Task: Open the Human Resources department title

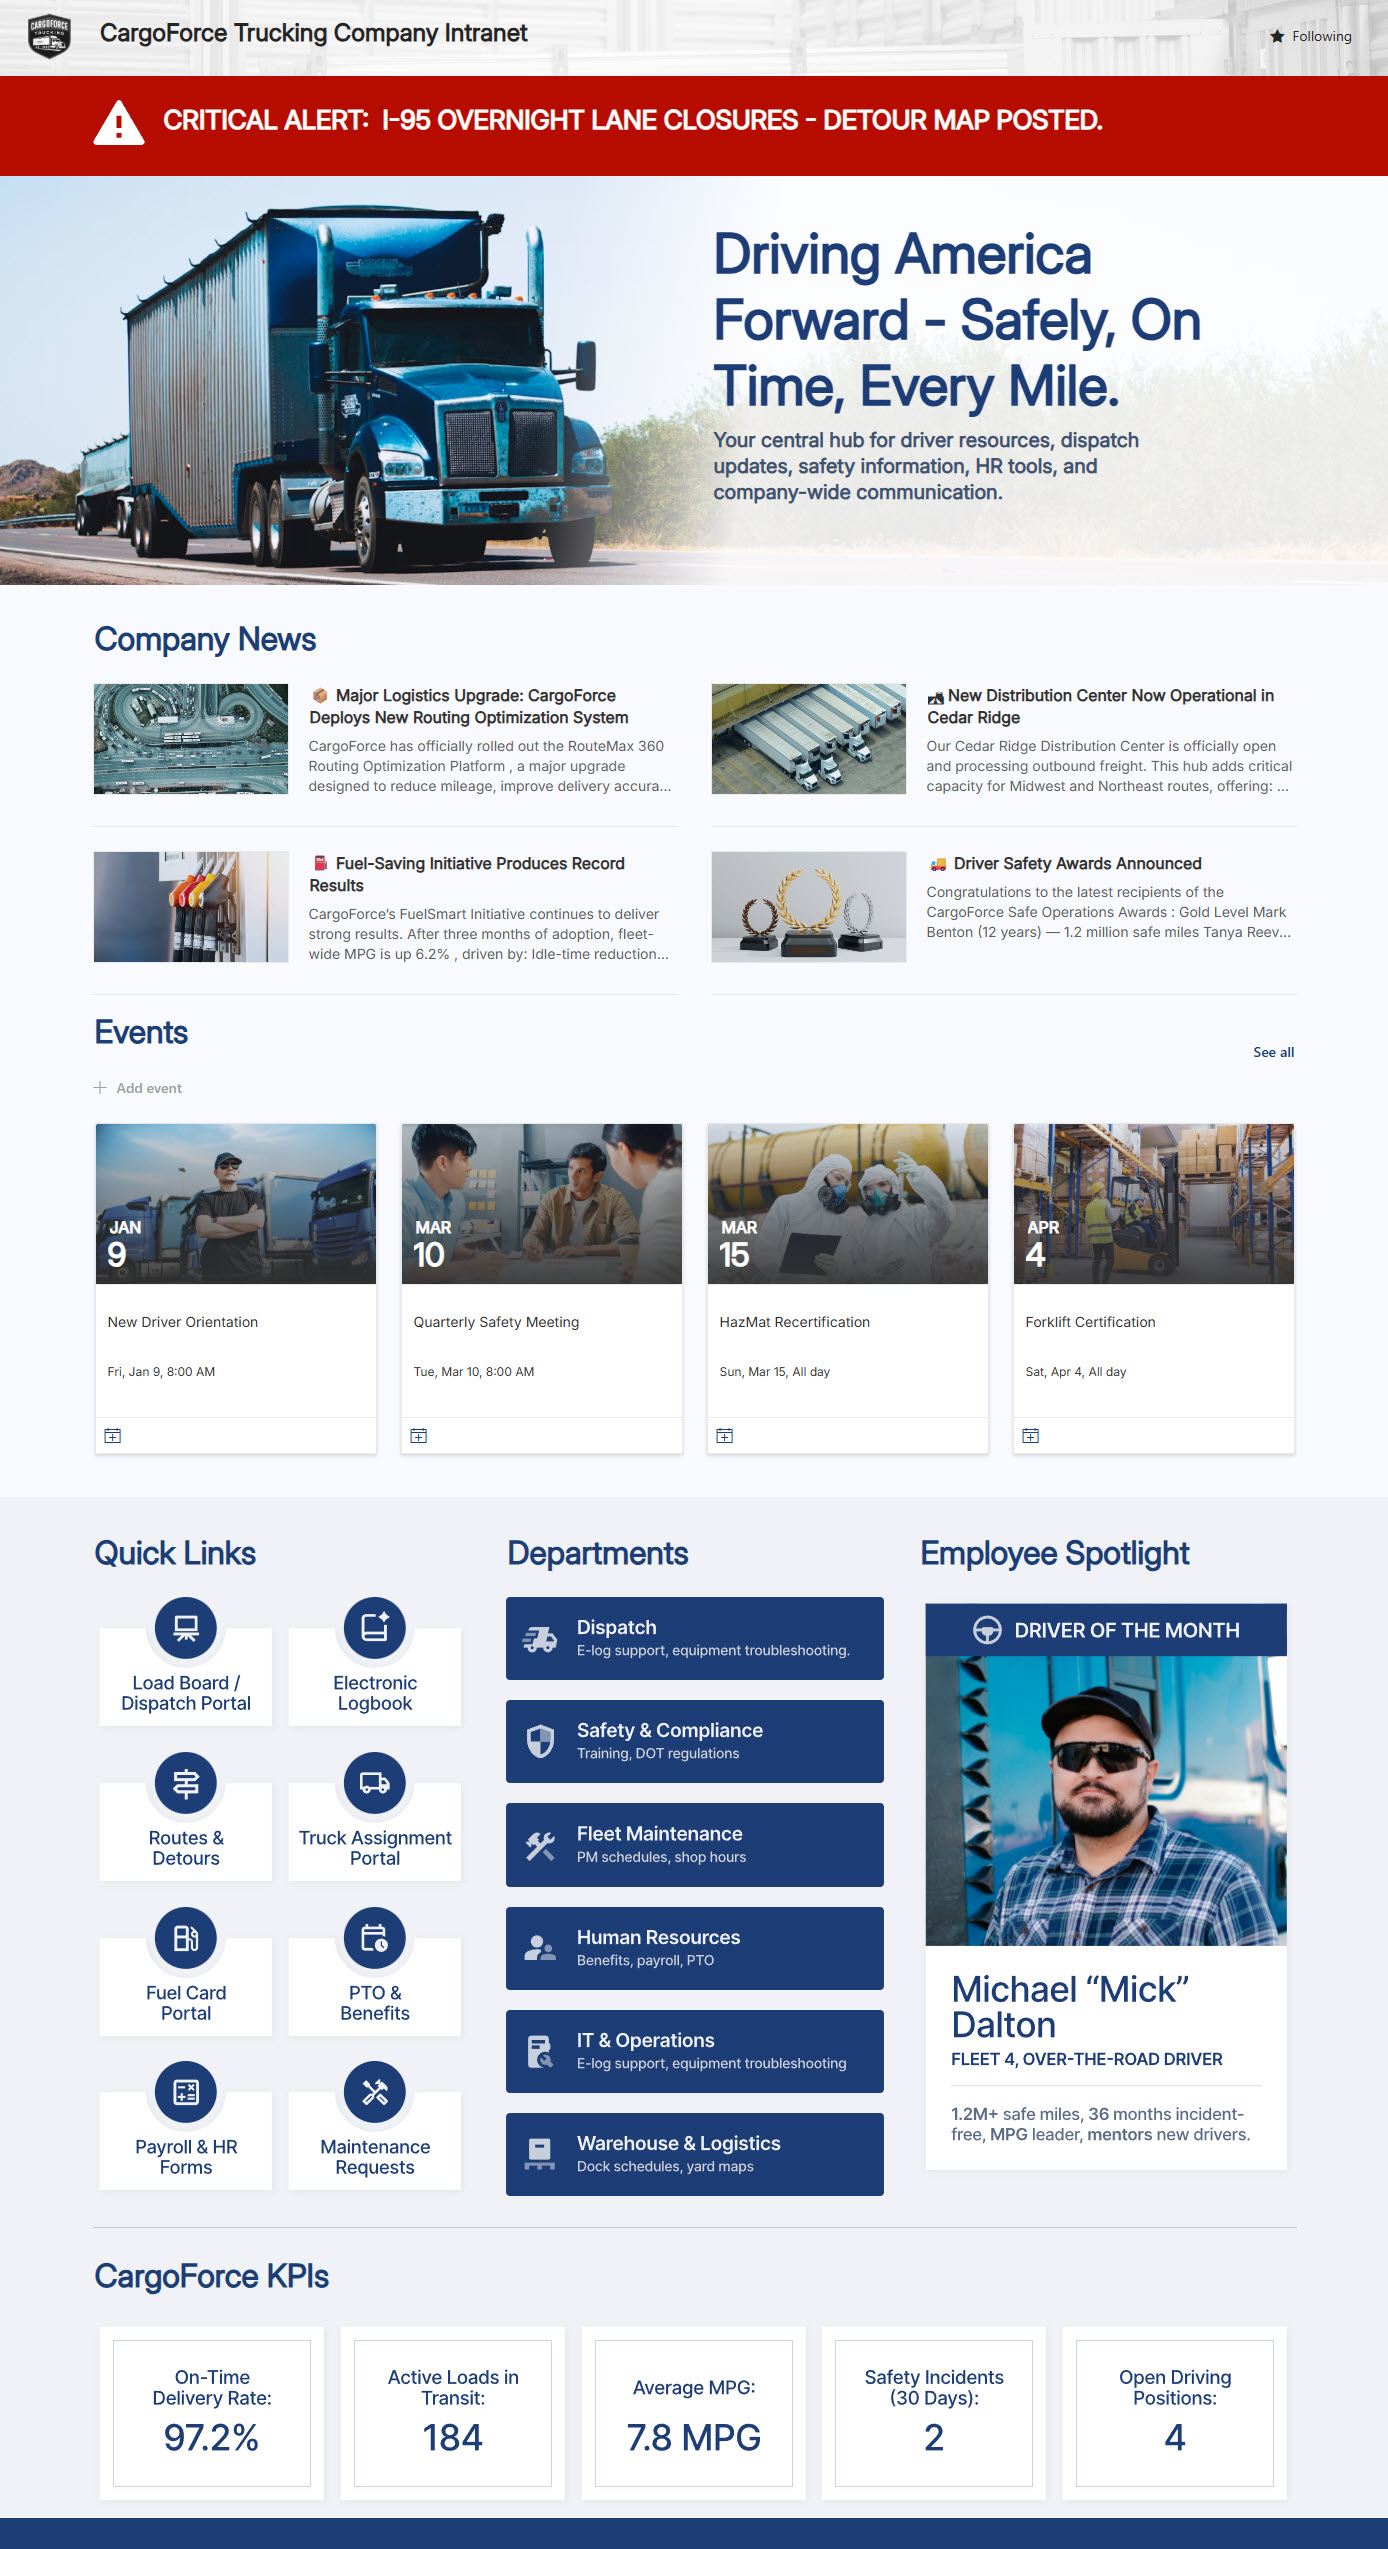Action: (x=659, y=1937)
